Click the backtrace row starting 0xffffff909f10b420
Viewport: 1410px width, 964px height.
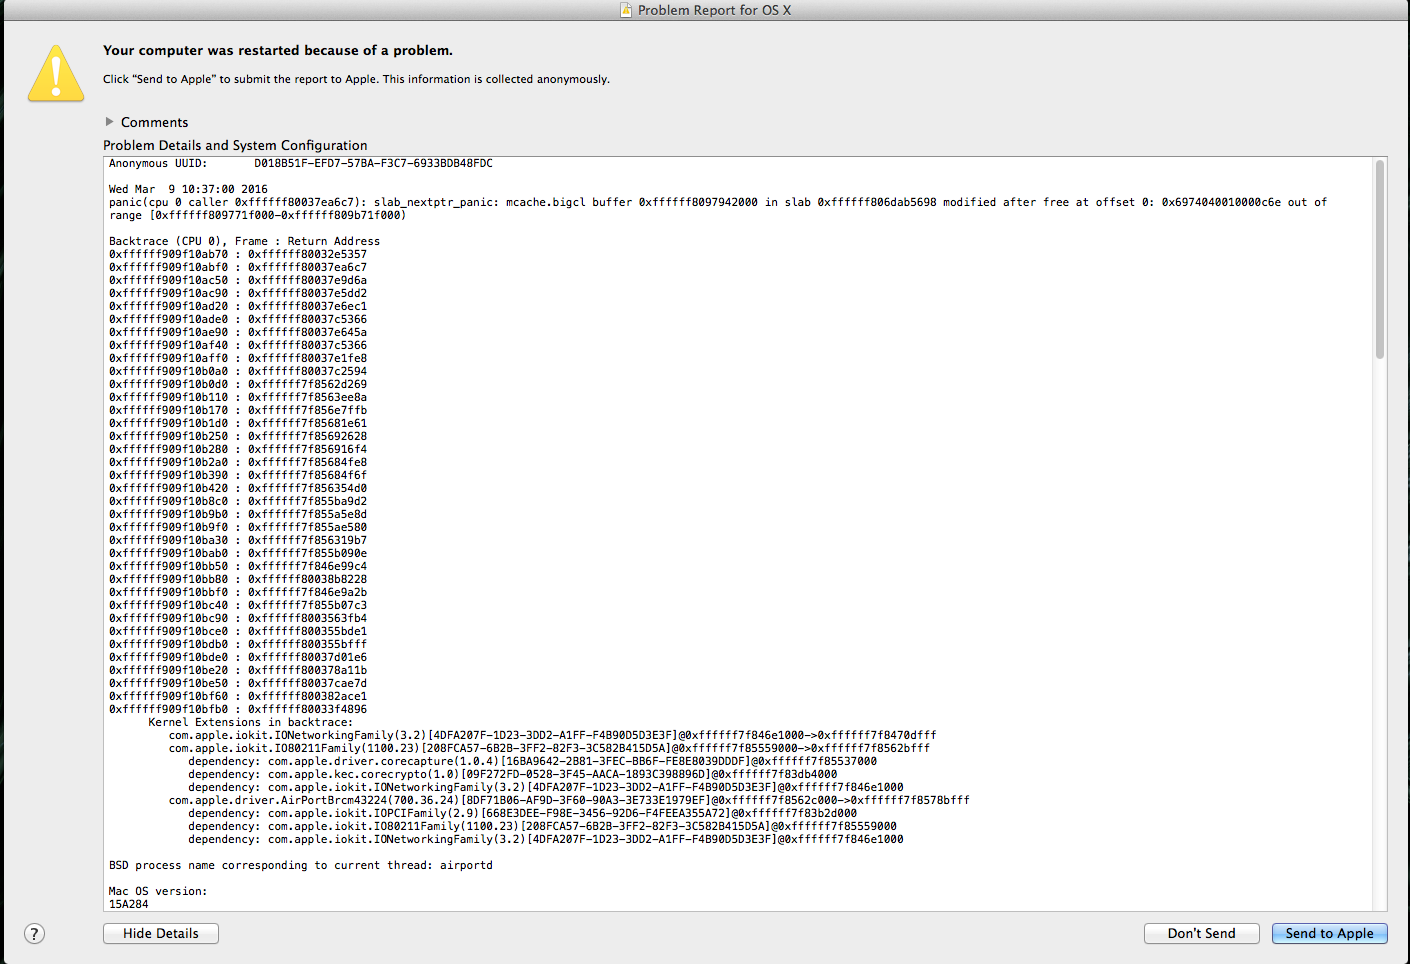[238, 488]
